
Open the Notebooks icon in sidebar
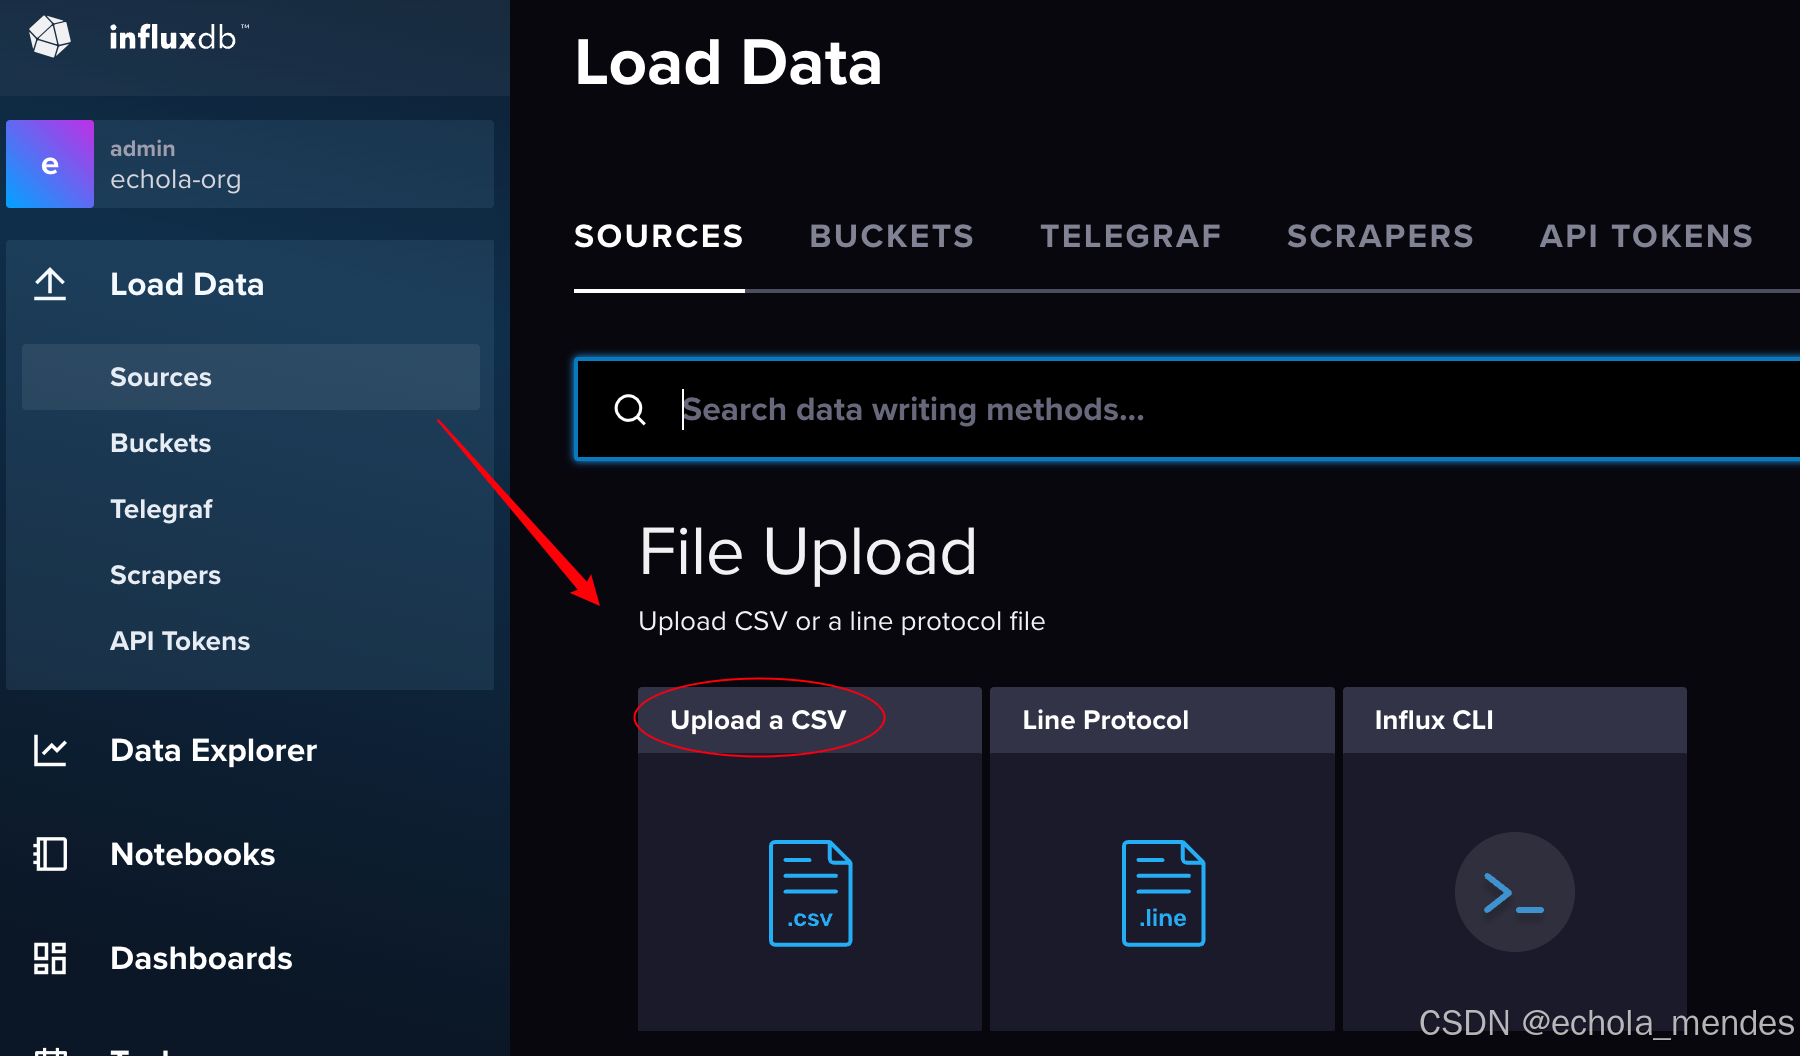pos(50,854)
